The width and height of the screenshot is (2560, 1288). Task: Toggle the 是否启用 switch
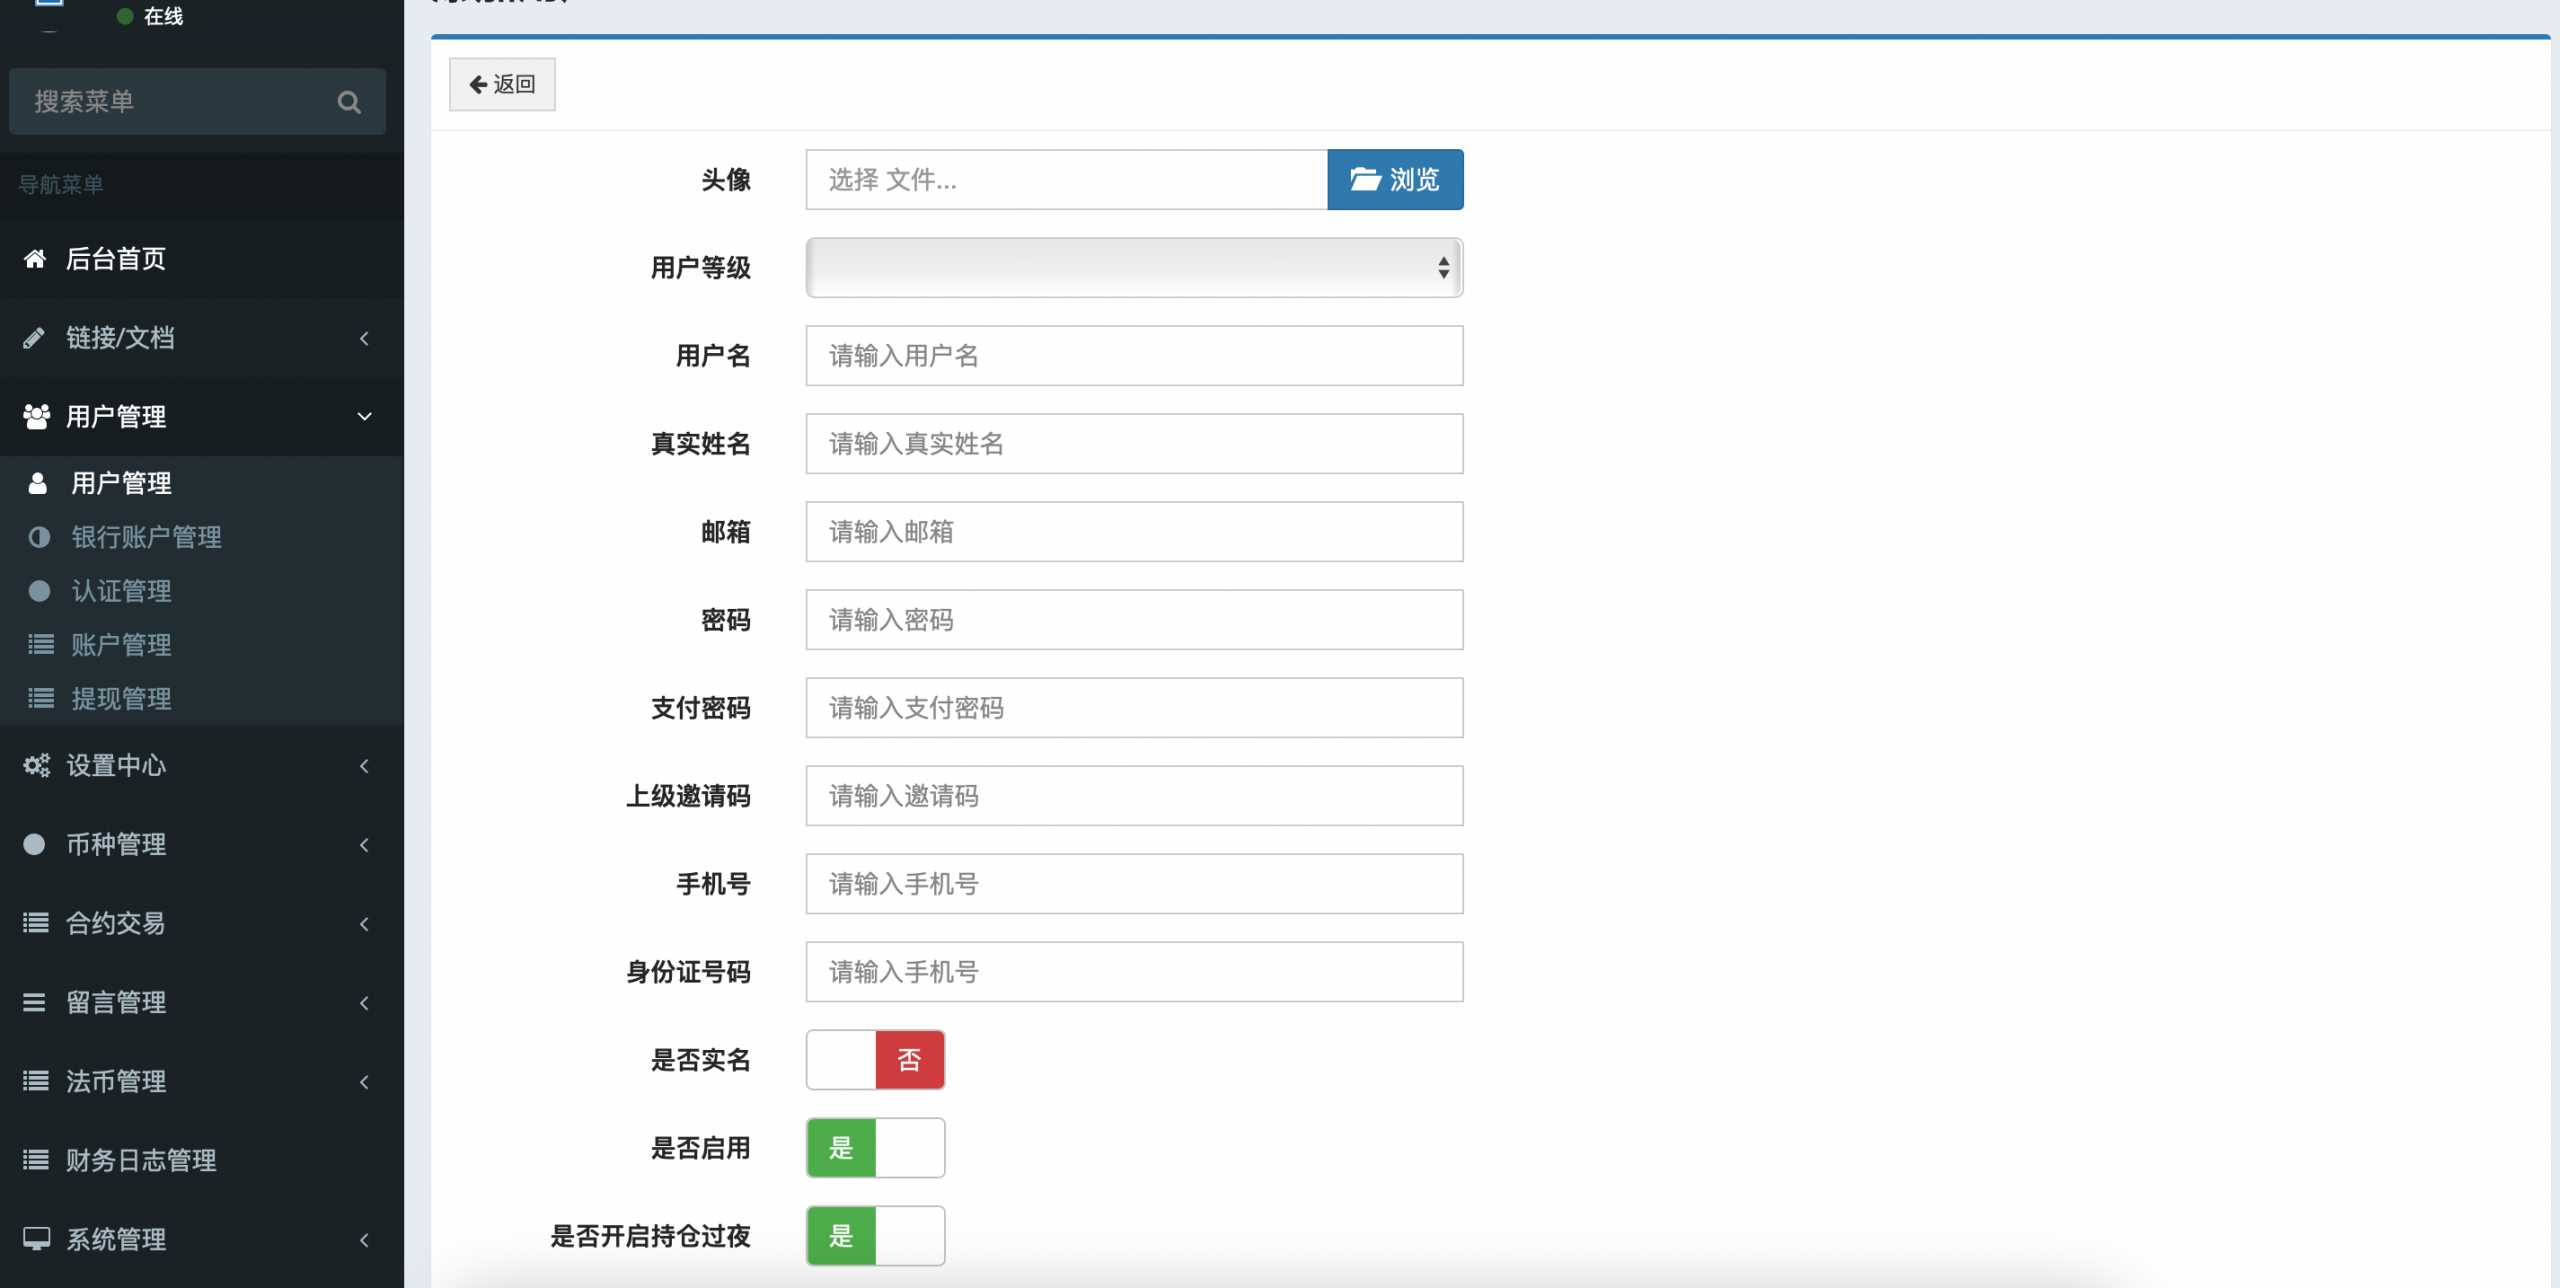point(875,1148)
